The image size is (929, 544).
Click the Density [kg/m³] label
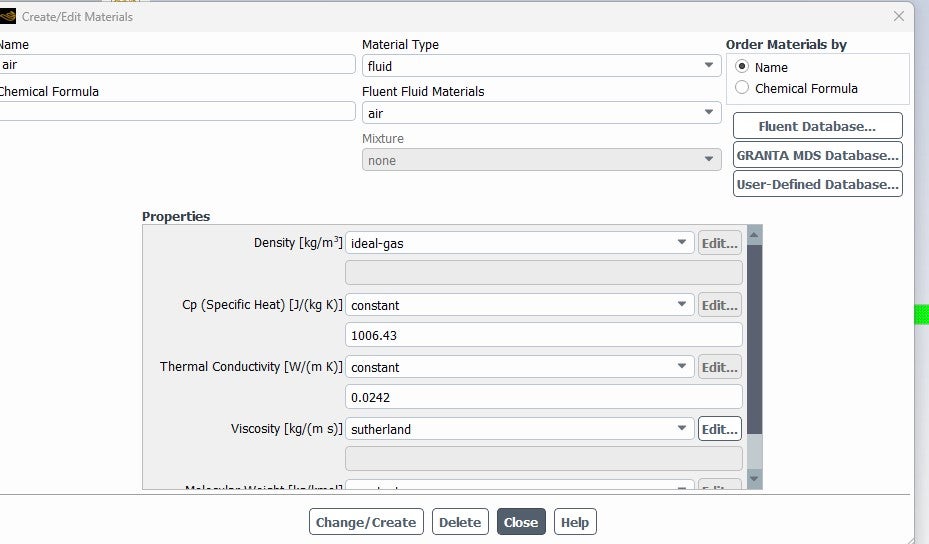pos(298,242)
